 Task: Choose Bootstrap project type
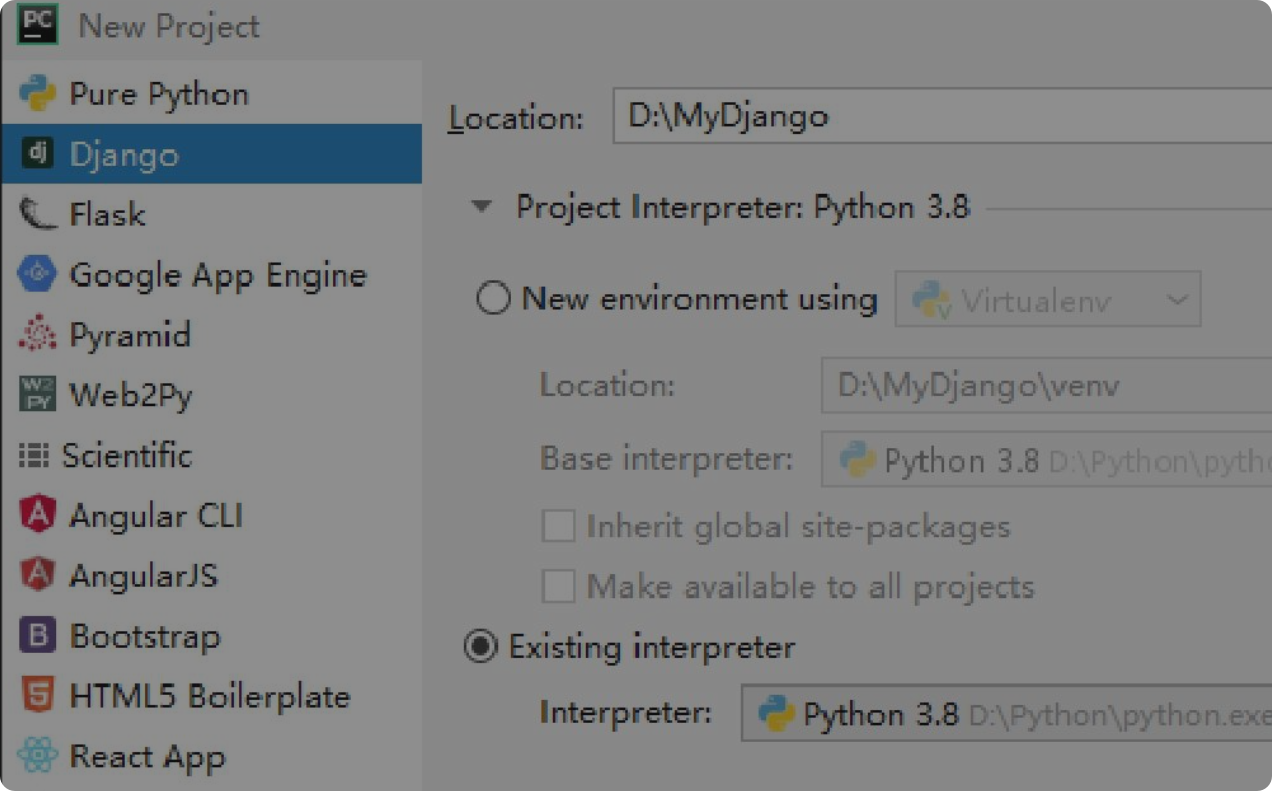pyautogui.click(x=211, y=635)
